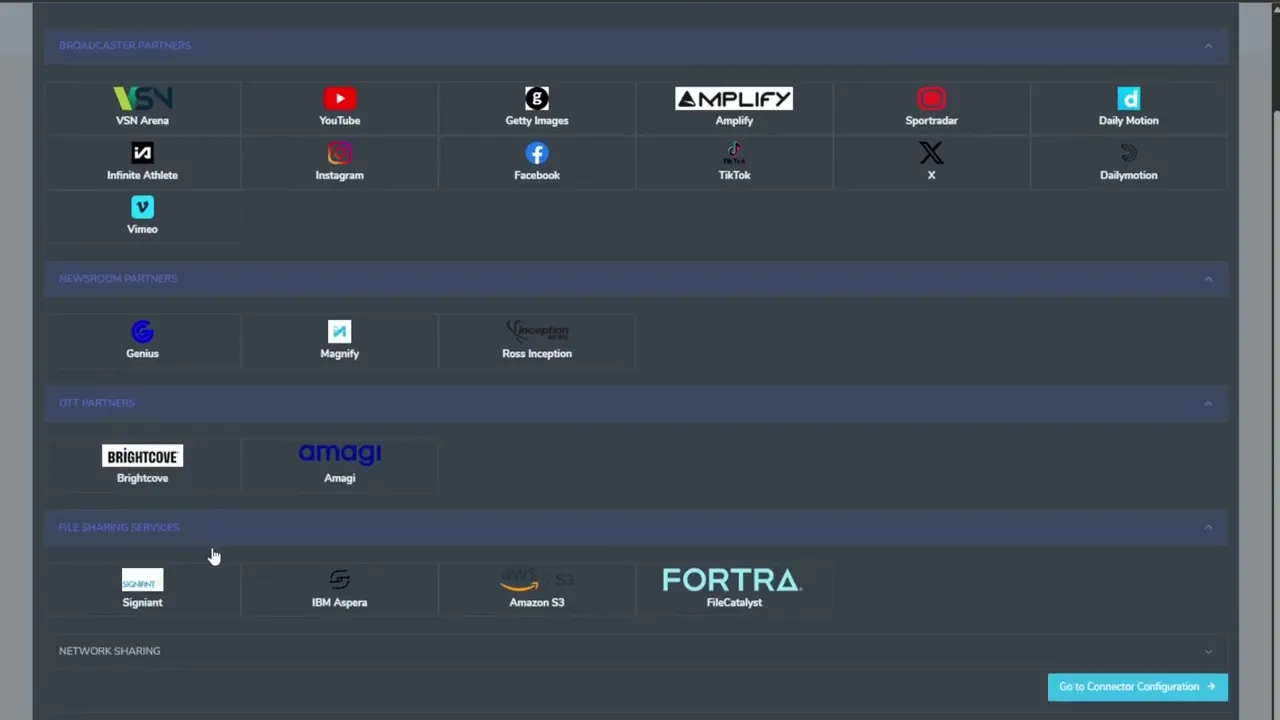Select the Brightcove logo
This screenshot has width=1280, height=720.
[142, 456]
